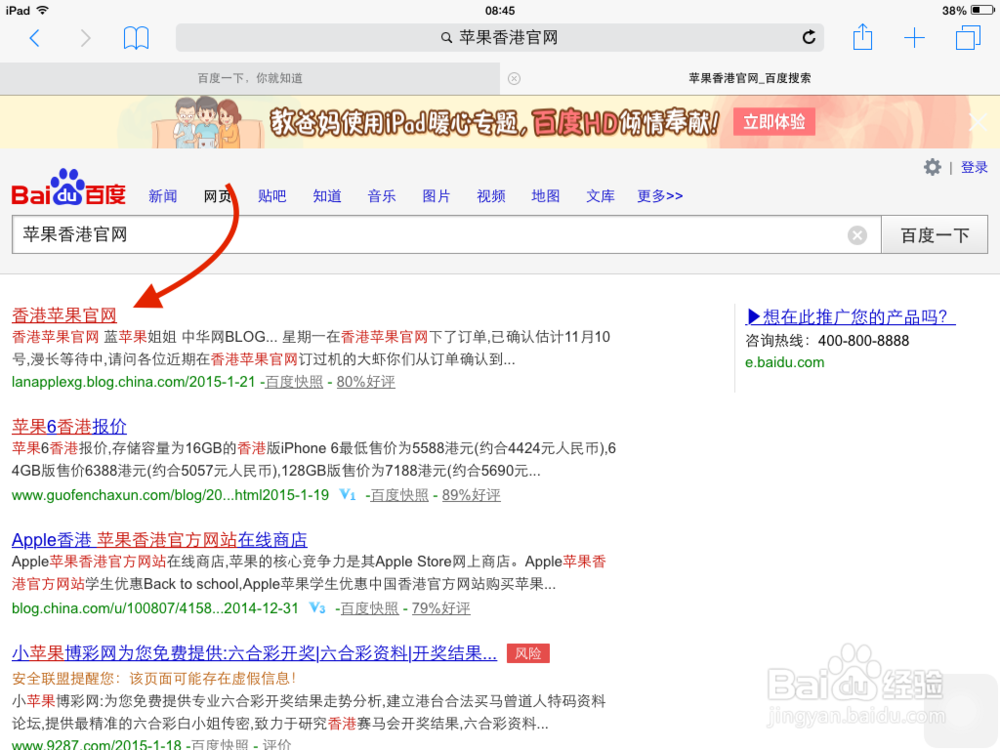Open 小苹果博彩网 search result

(254, 653)
